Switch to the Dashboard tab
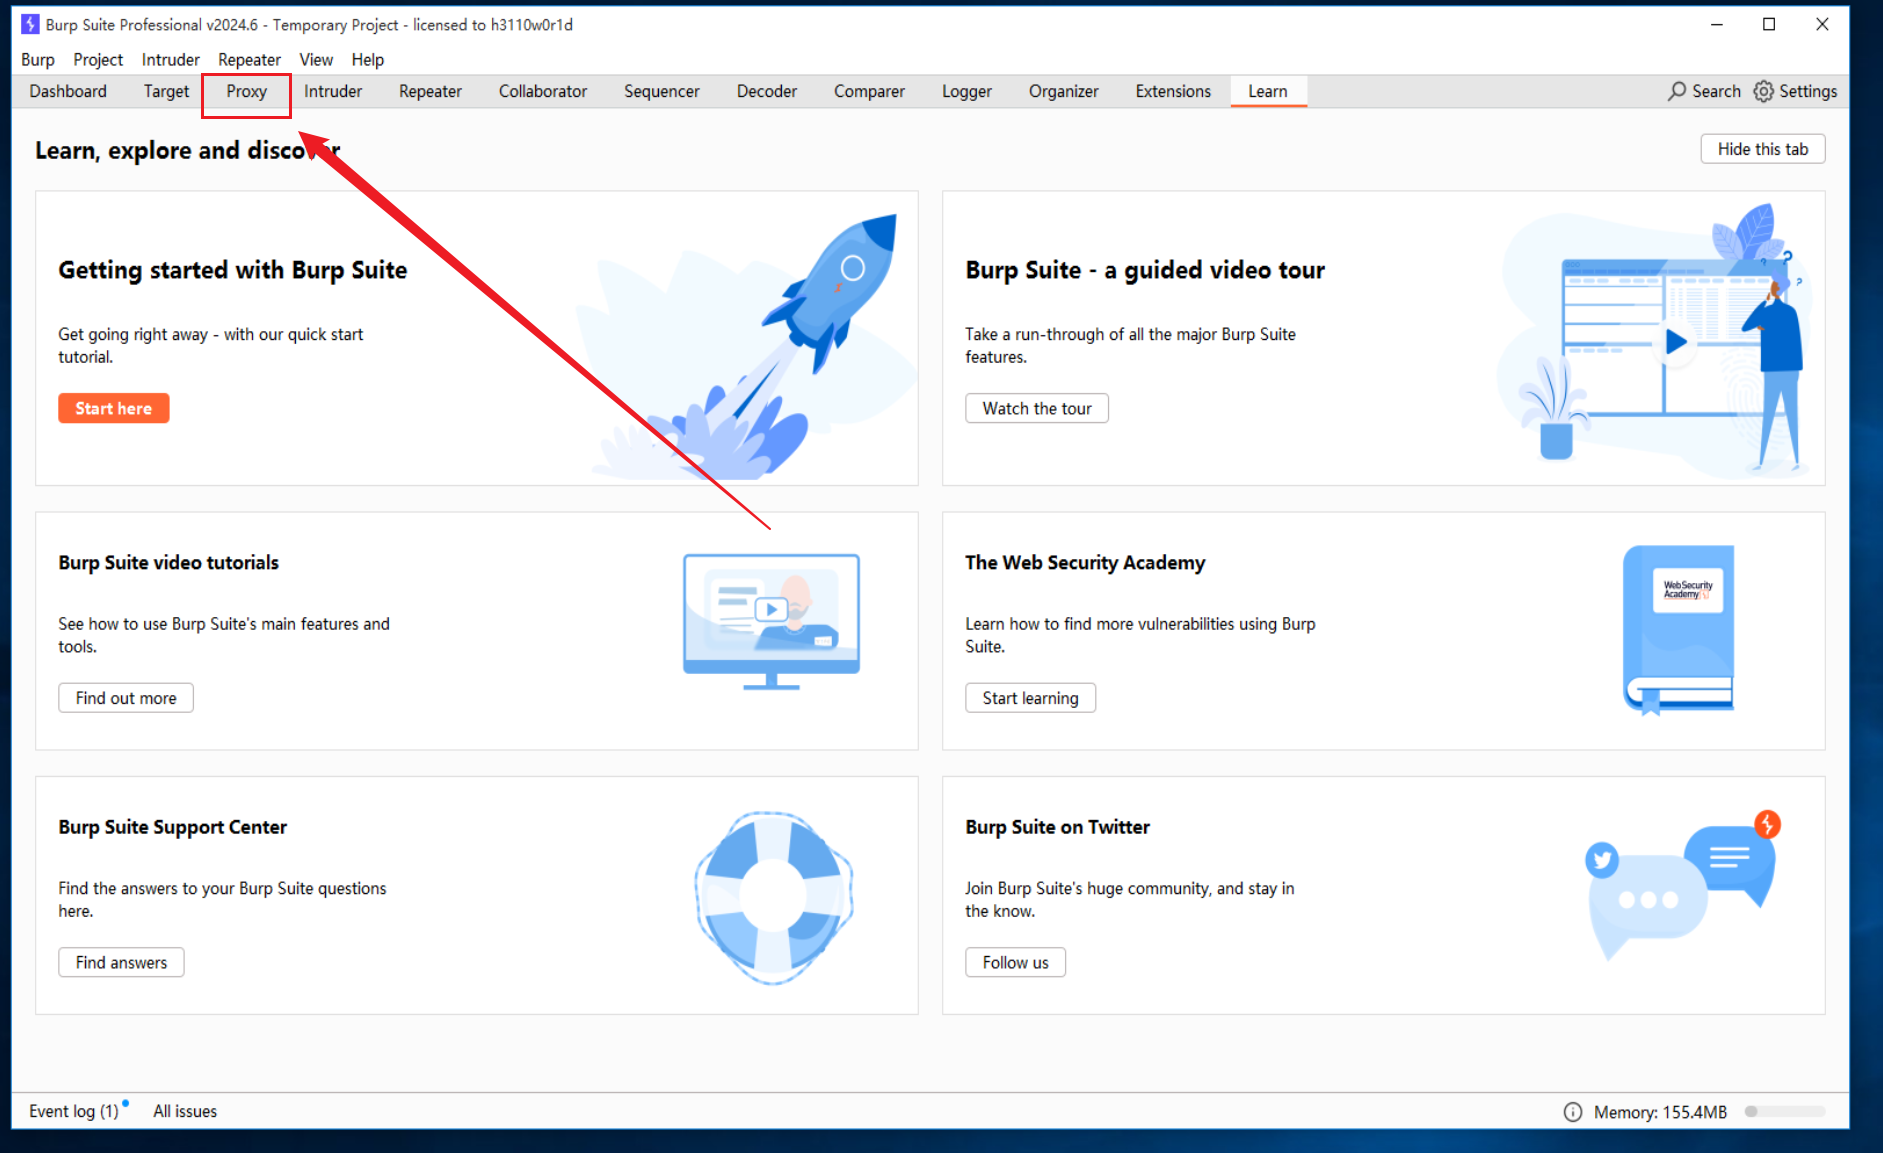The image size is (1883, 1153). (x=68, y=91)
